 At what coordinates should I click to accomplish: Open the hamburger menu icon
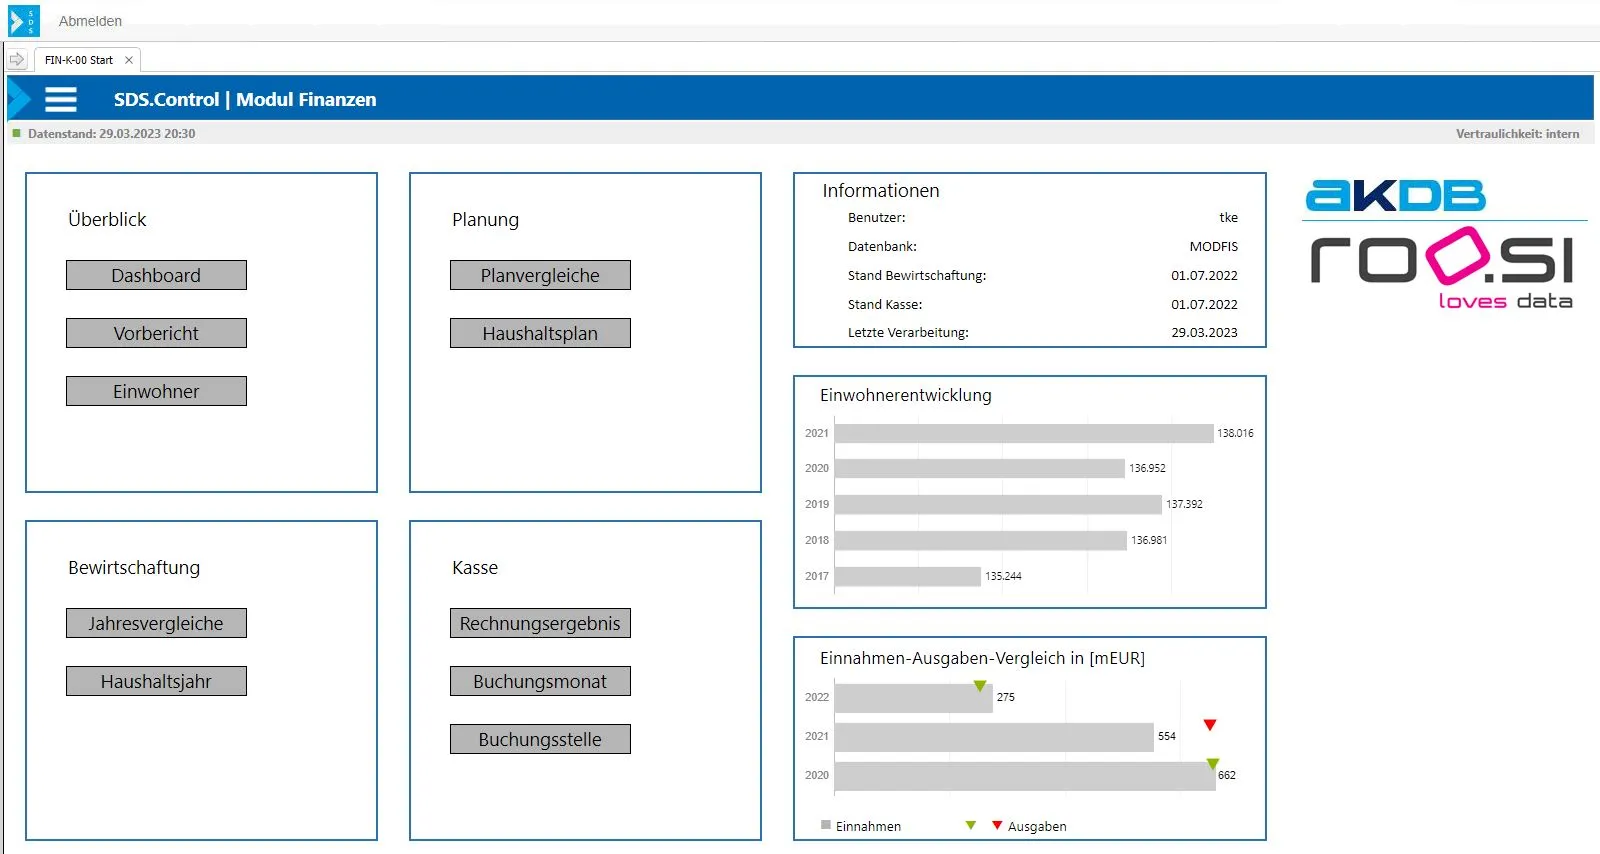click(x=61, y=99)
